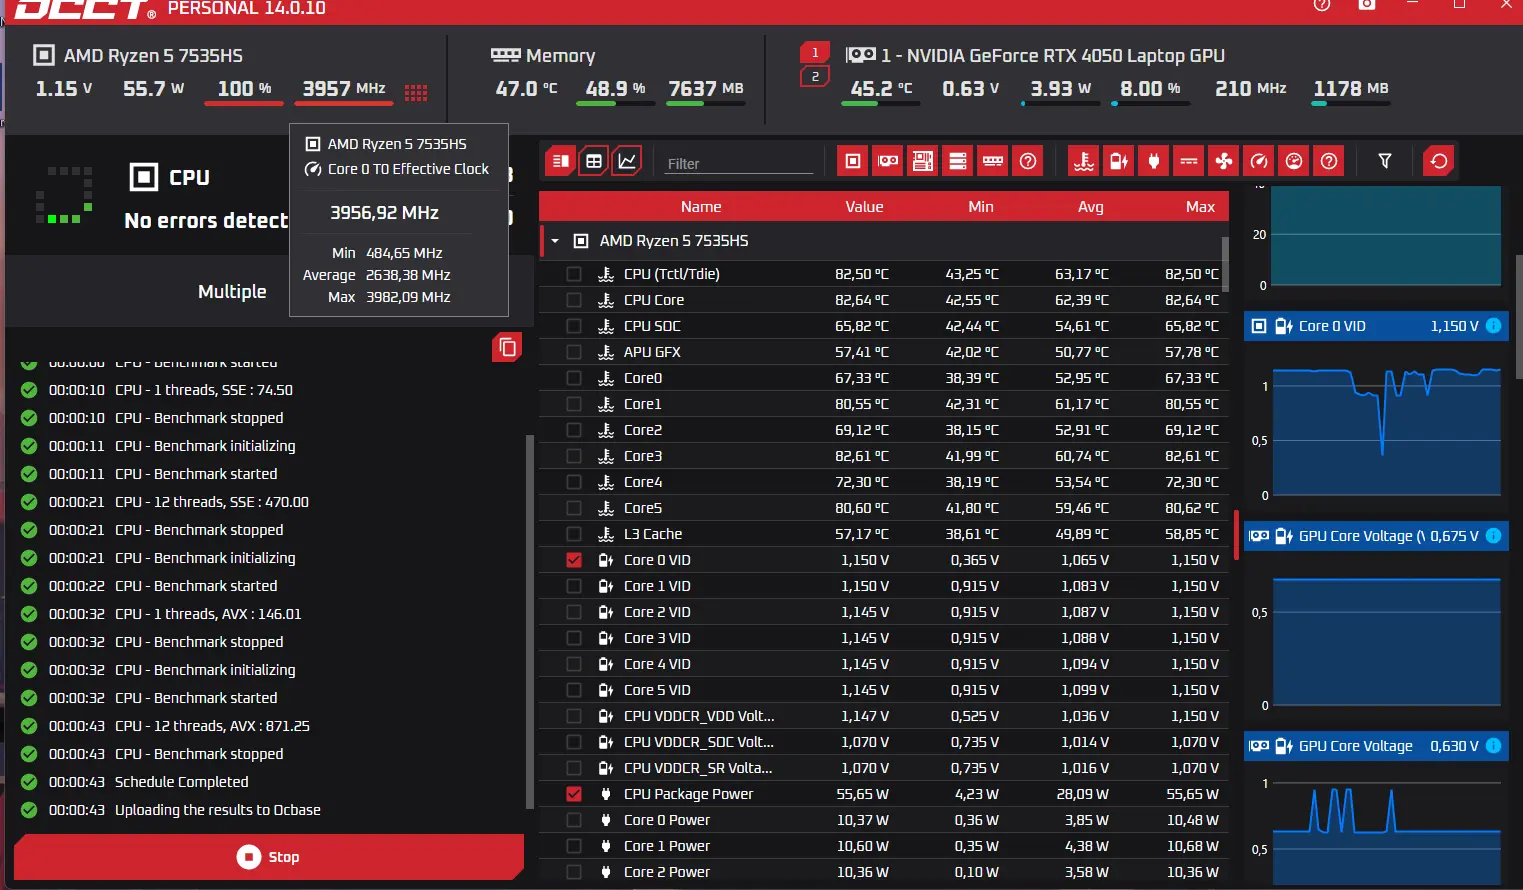Viewport: 1523px width, 890px height.
Task: Click the 7637 MB memory usage readout
Action: tap(706, 89)
